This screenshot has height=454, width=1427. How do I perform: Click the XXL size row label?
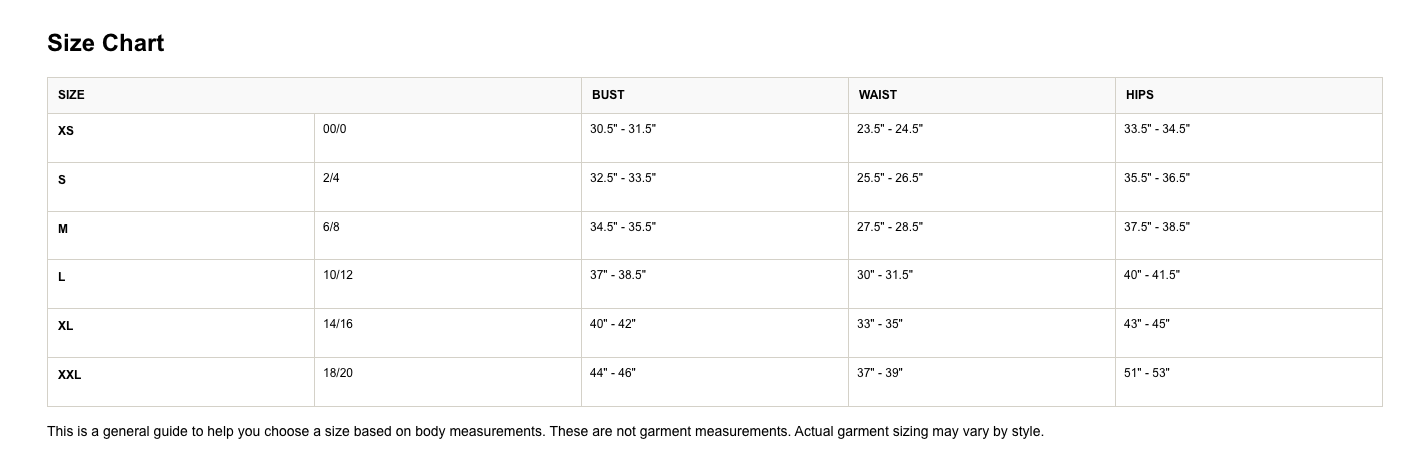pyautogui.click(x=70, y=375)
